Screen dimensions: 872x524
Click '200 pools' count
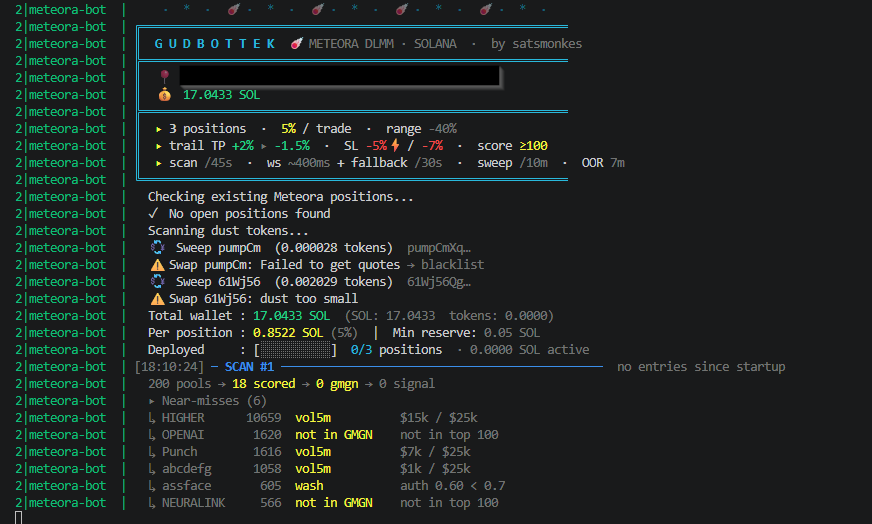point(180,384)
